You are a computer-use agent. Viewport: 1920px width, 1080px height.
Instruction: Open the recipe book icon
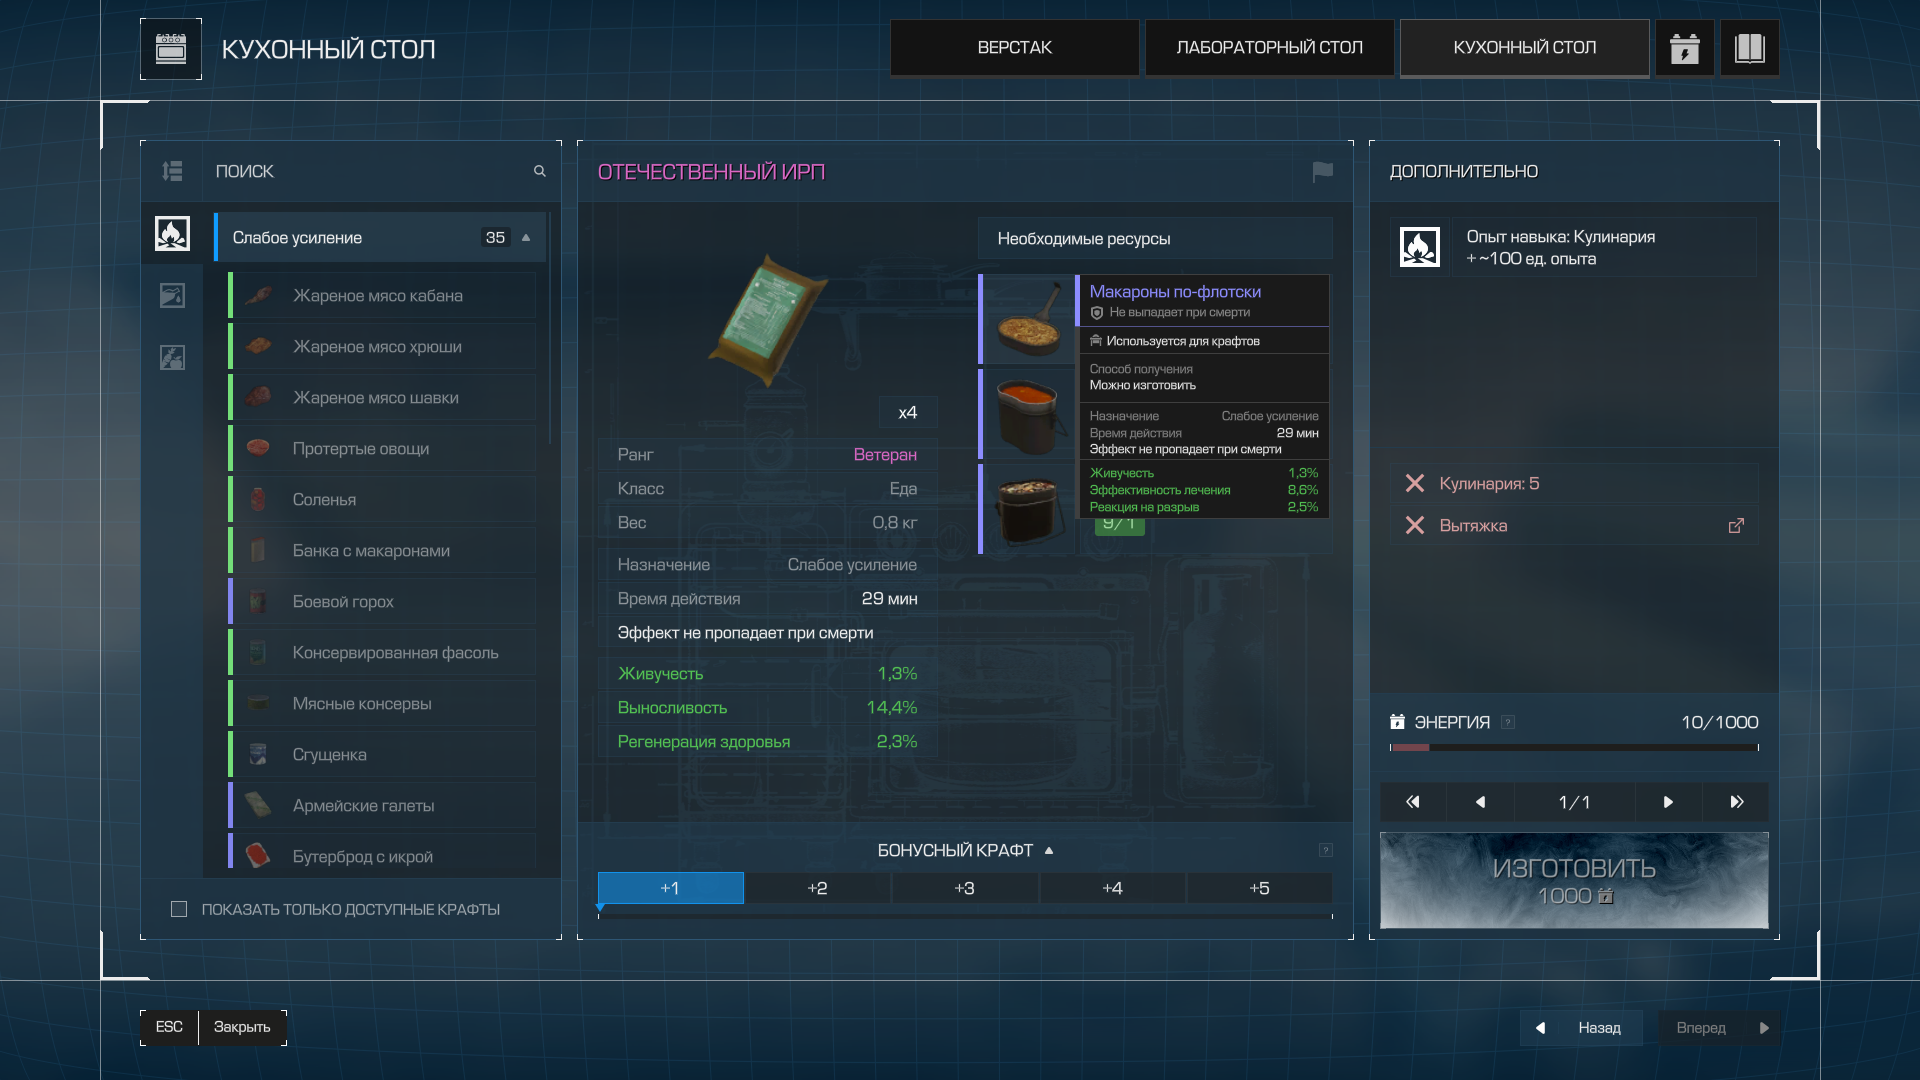coord(1749,48)
